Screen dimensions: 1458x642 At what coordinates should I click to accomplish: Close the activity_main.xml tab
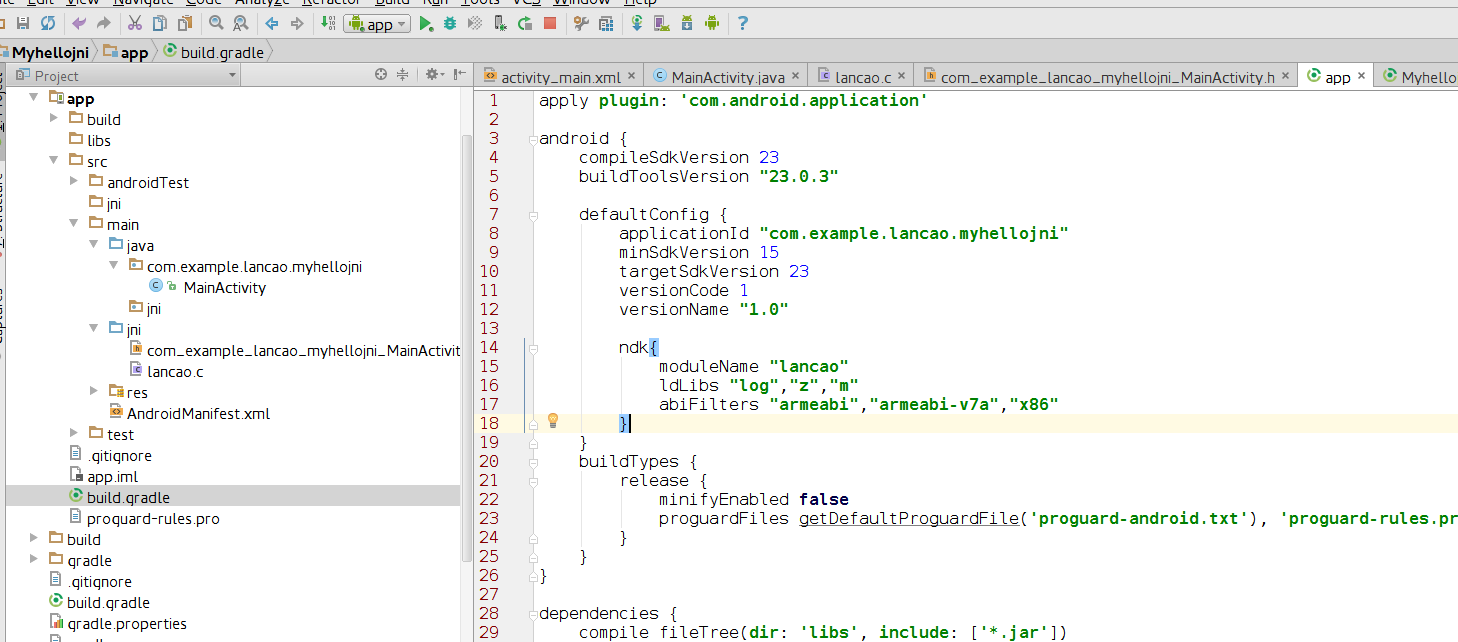[x=630, y=76]
